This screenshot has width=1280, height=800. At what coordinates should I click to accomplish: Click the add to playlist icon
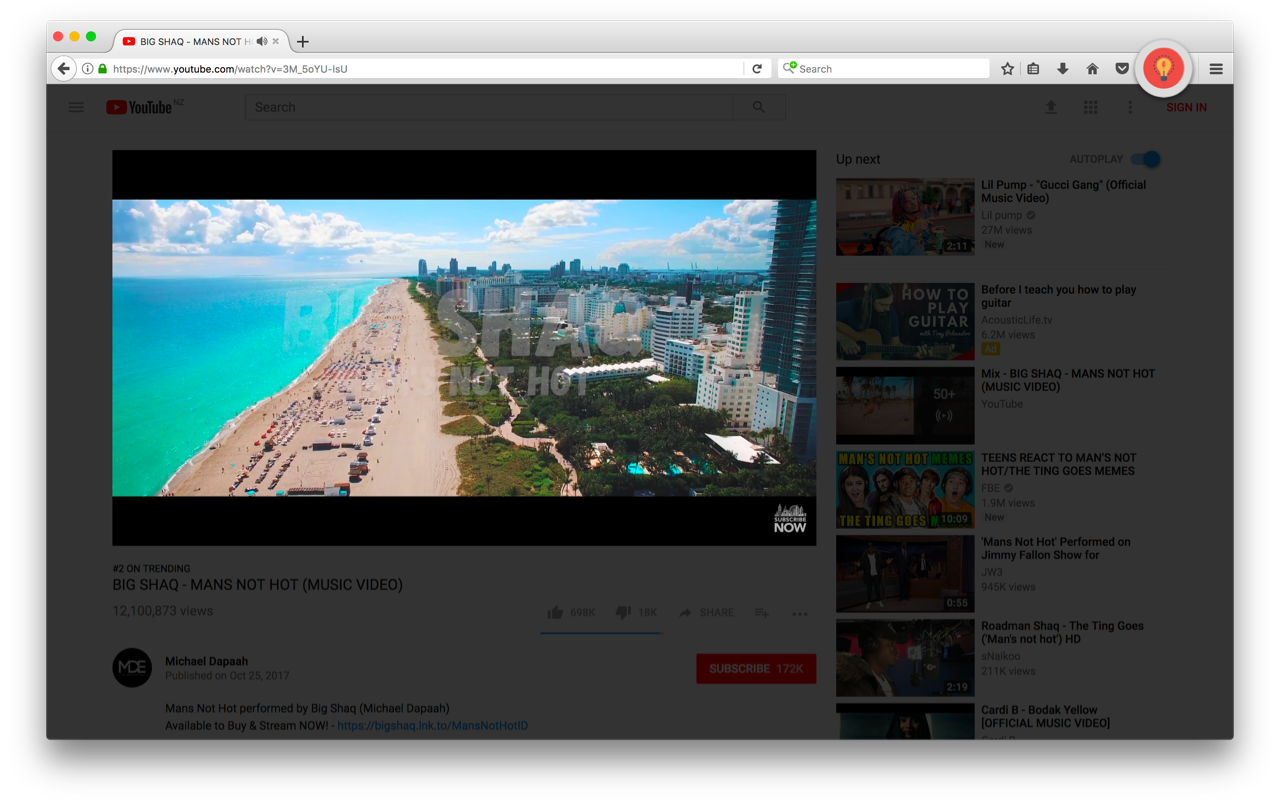click(x=762, y=613)
